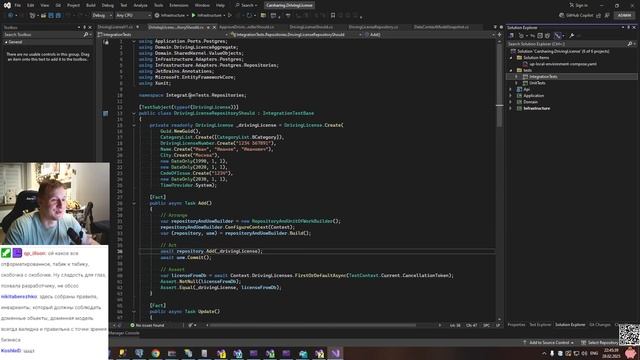Collapse the General group in Toolbox
This screenshot has height=360, width=640.
click(6, 42)
